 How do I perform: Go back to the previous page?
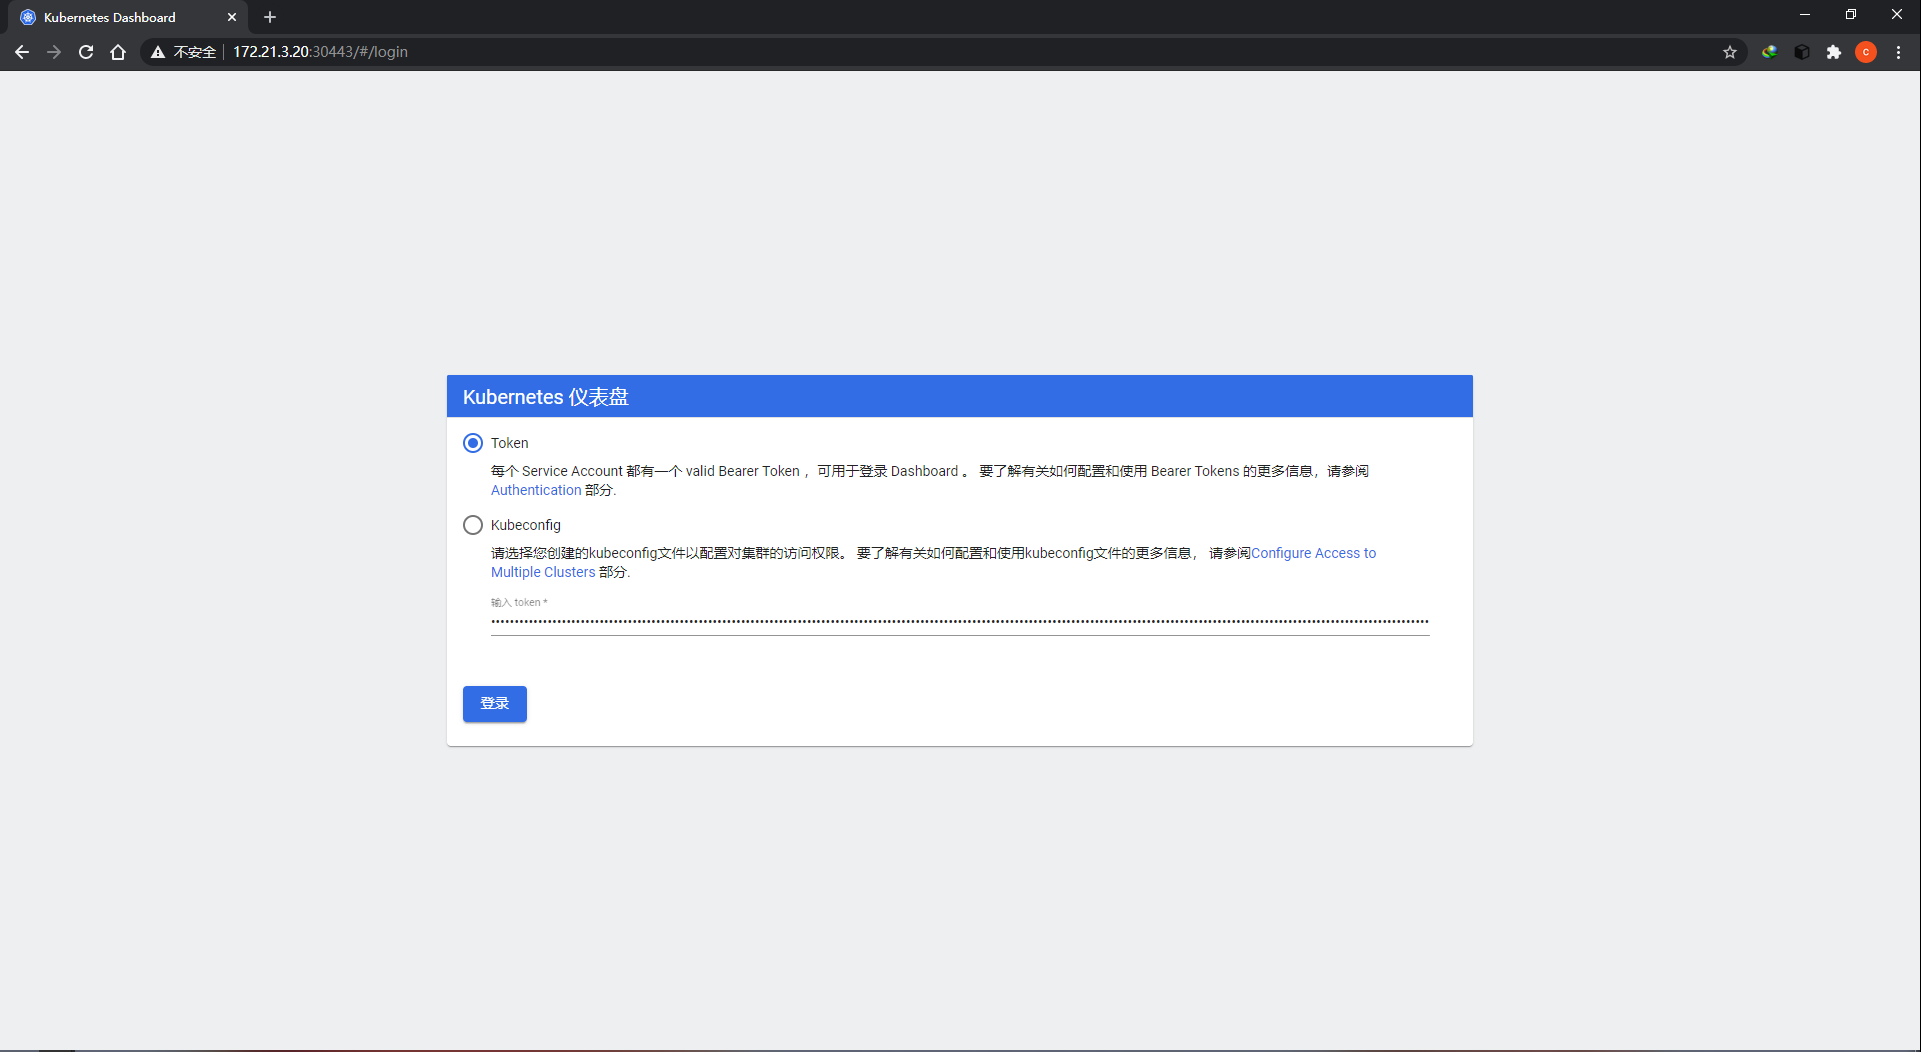22,52
